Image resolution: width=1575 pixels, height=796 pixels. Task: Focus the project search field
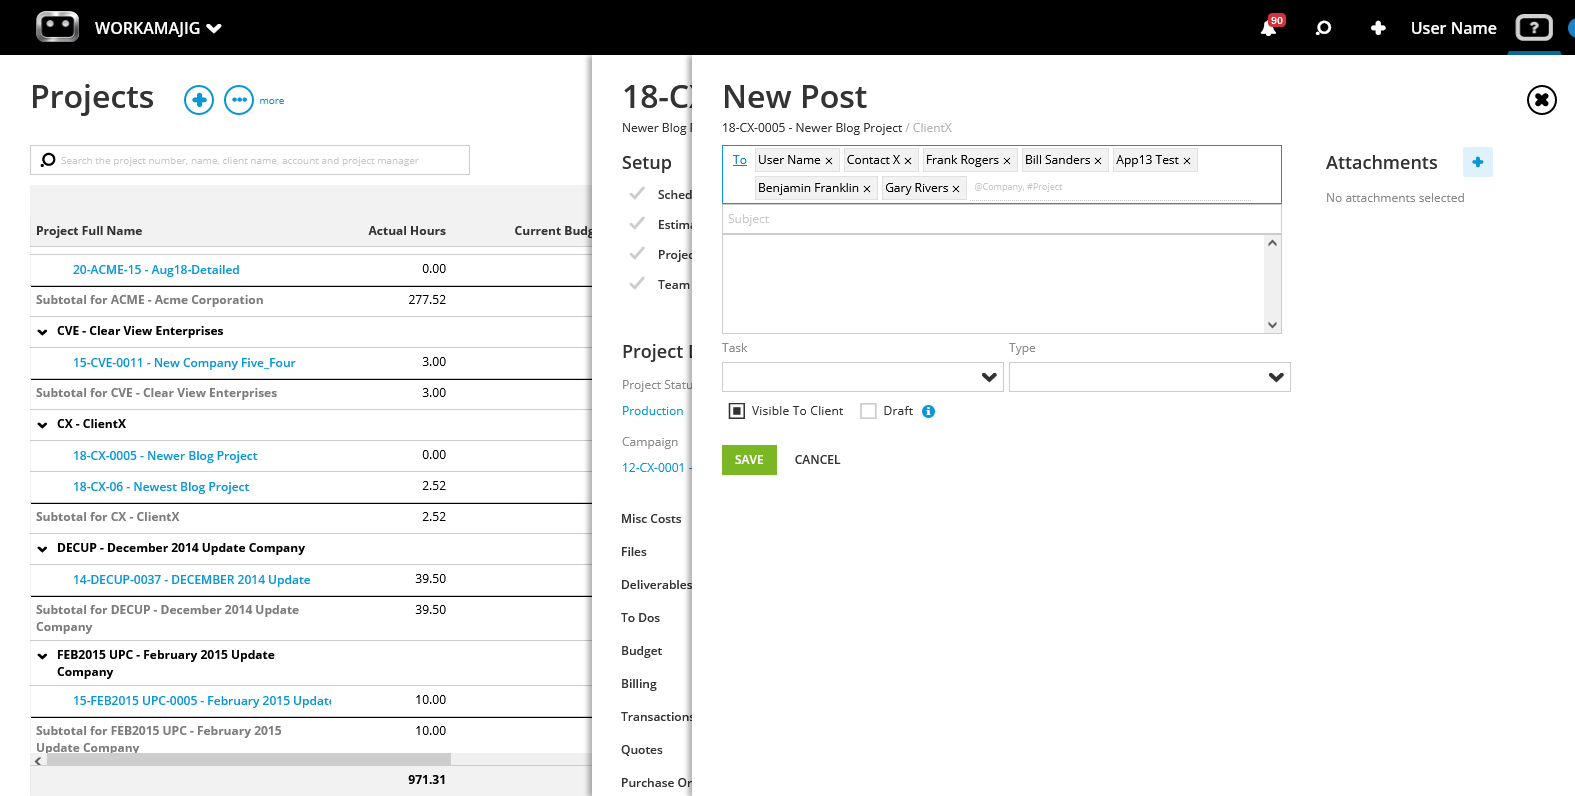click(250, 160)
